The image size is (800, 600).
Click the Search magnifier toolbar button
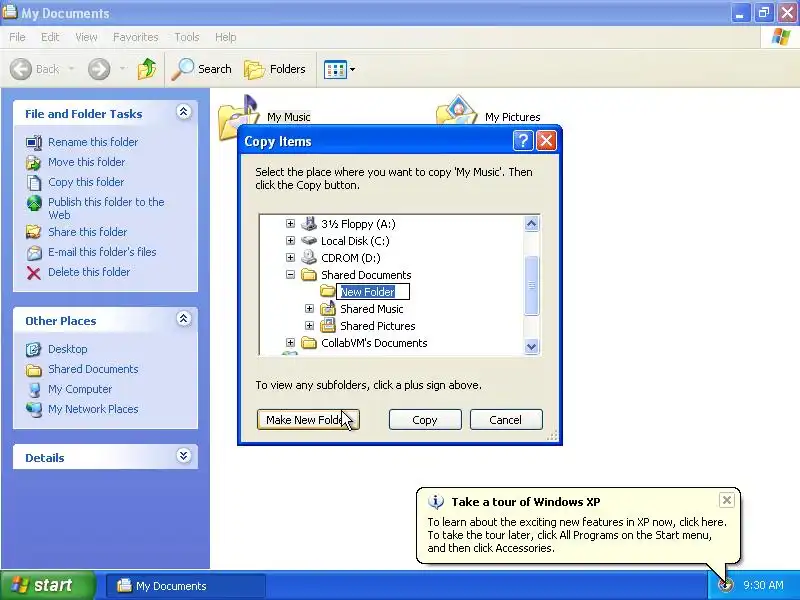(202, 69)
